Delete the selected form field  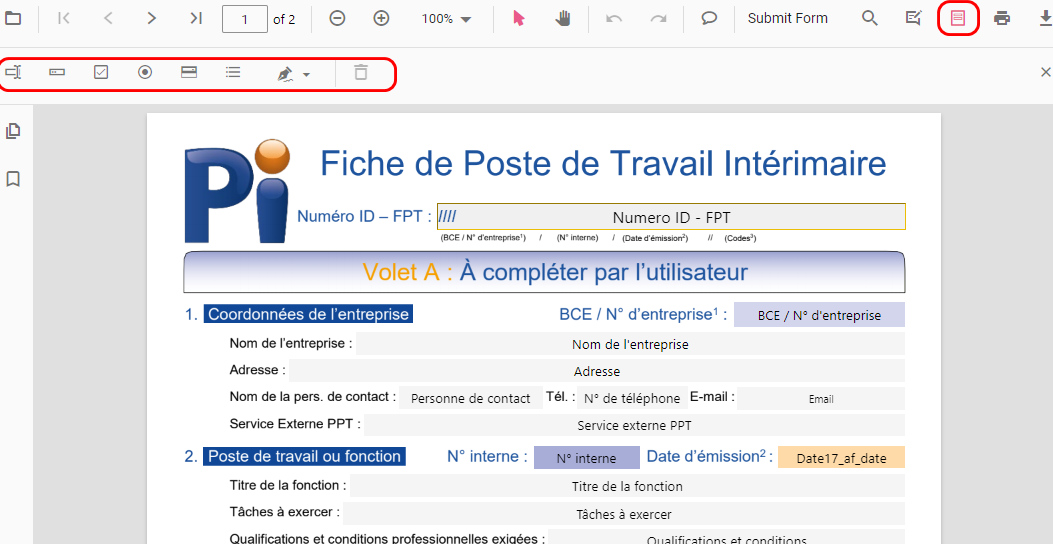[361, 72]
